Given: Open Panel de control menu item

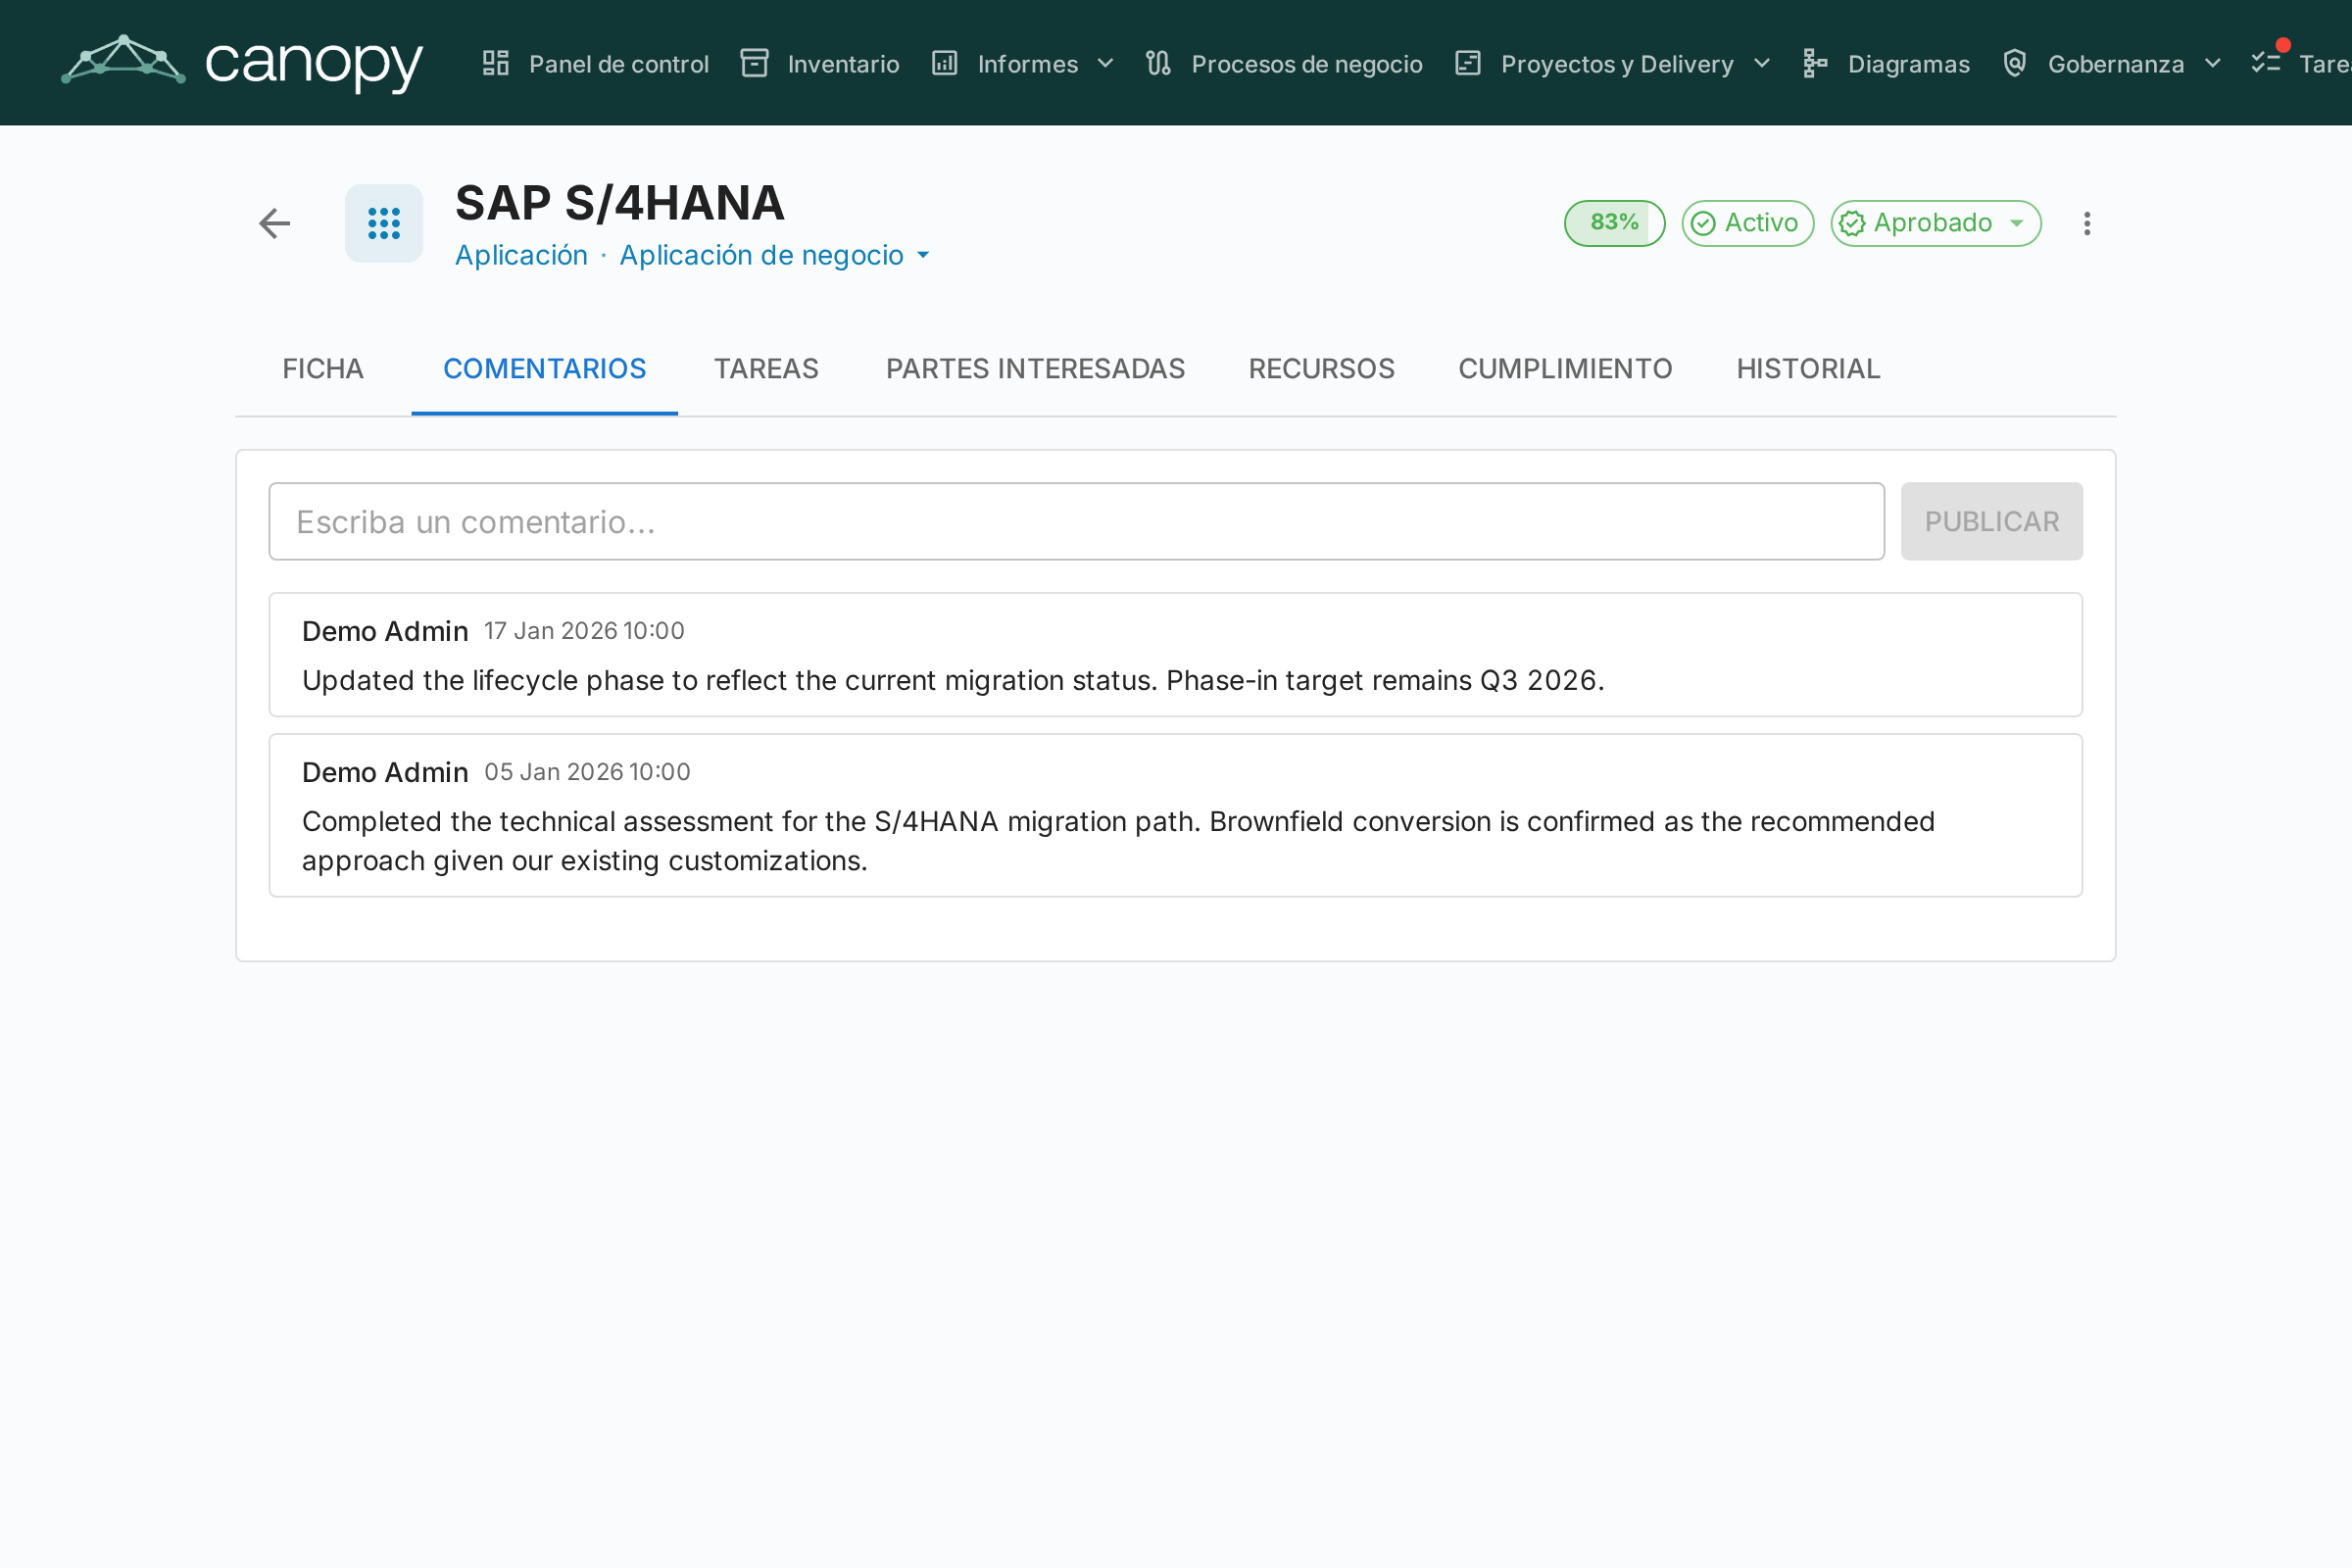Looking at the screenshot, I should tap(595, 63).
